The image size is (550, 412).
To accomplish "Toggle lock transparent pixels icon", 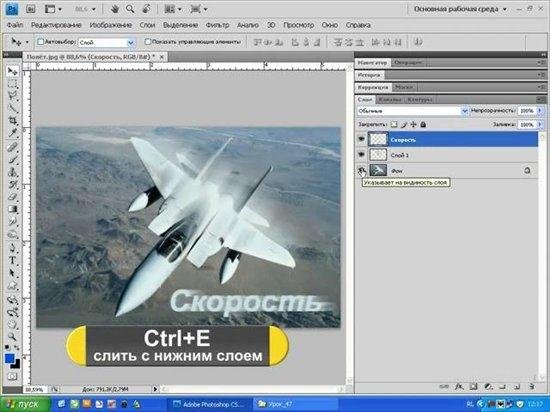I will click(394, 124).
